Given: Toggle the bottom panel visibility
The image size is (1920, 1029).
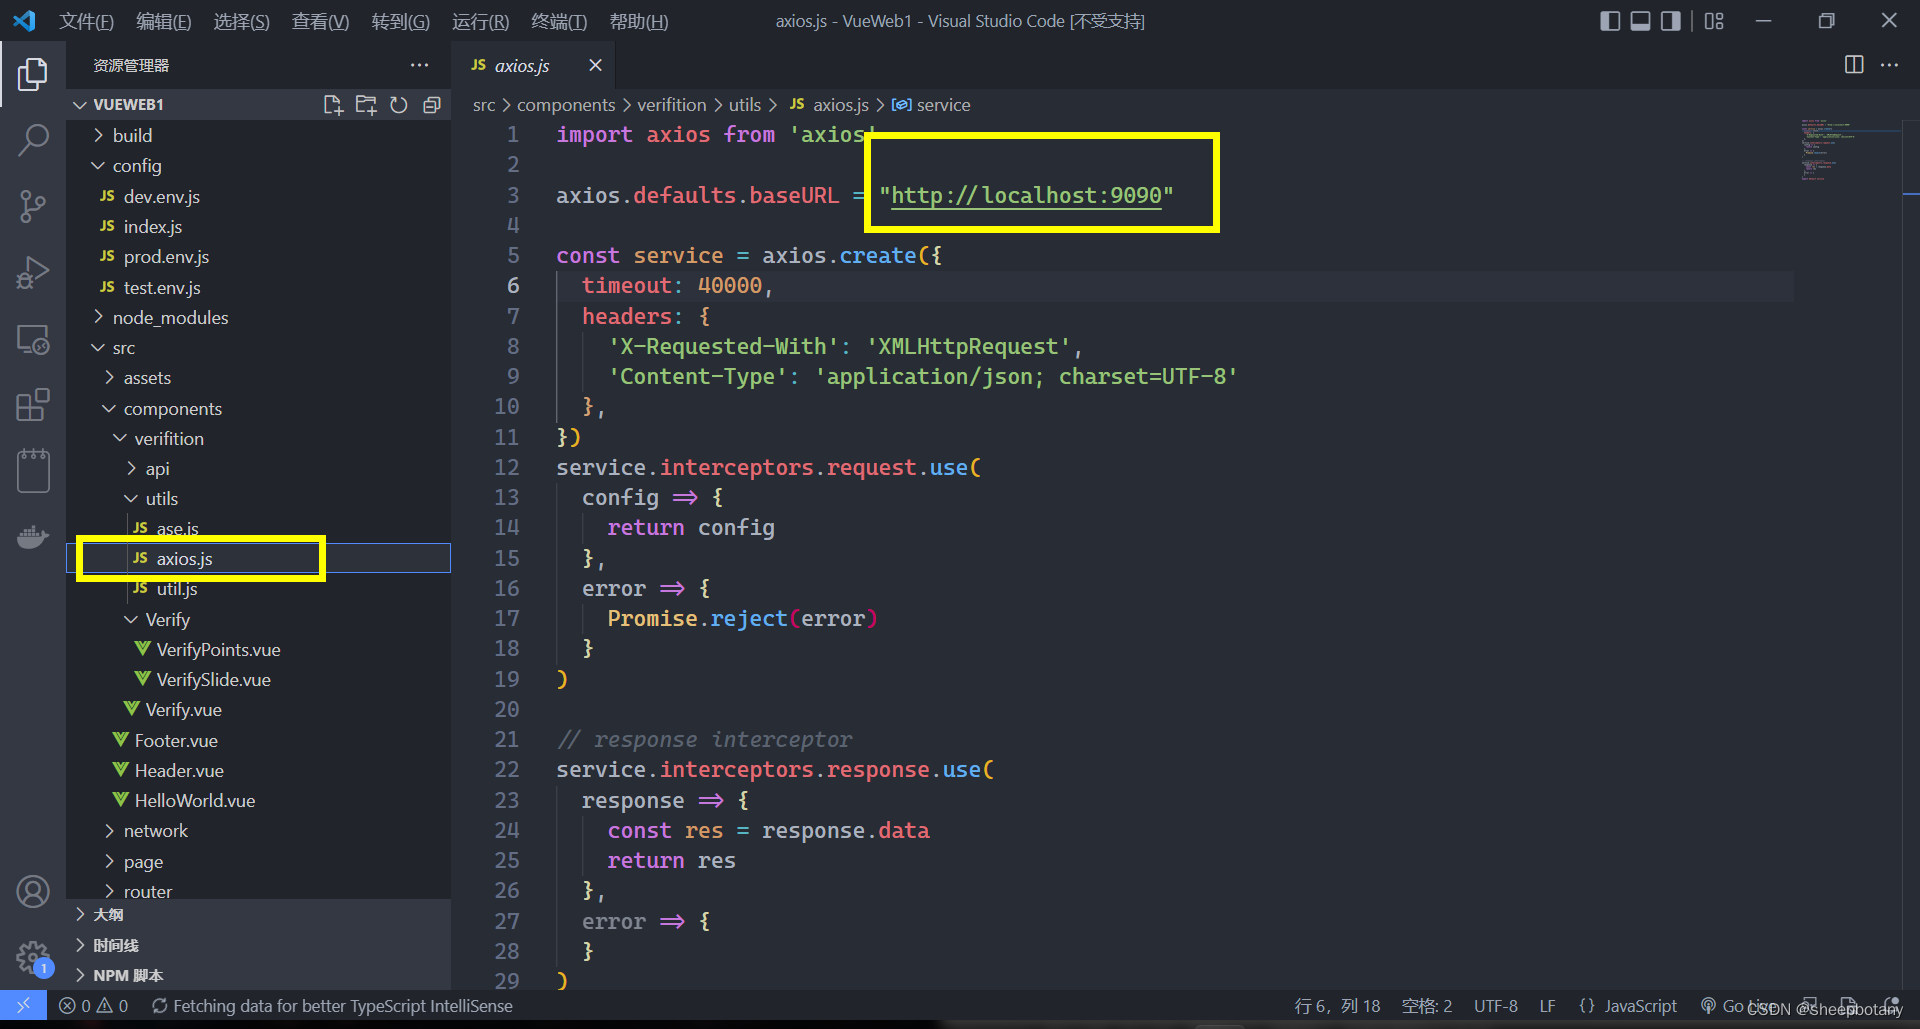Looking at the screenshot, I should (x=1640, y=20).
